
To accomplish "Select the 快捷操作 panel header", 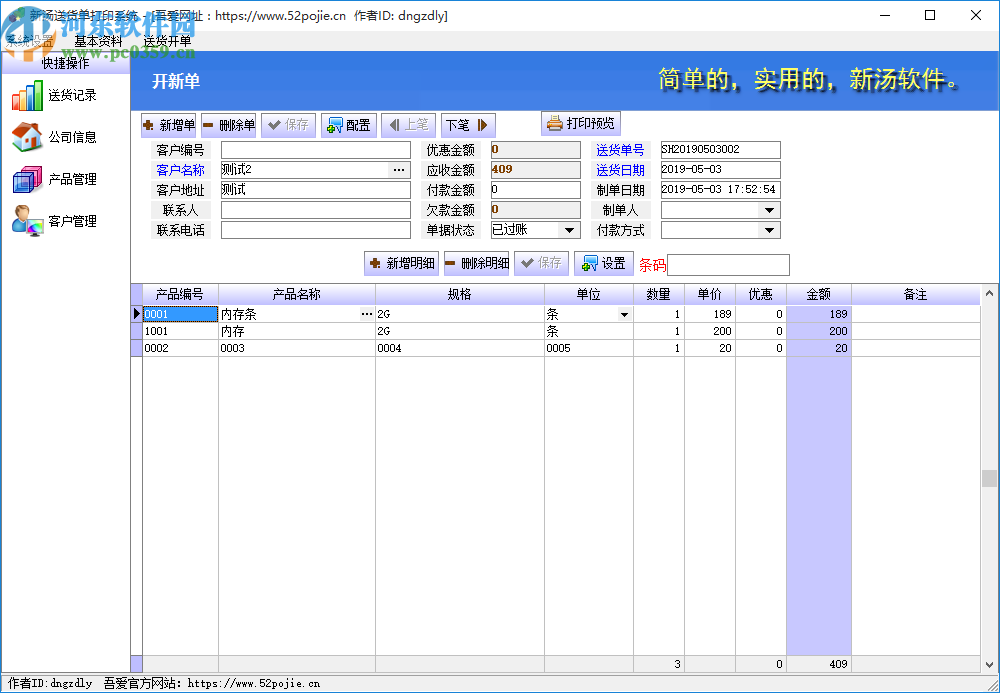I will coord(66,64).
